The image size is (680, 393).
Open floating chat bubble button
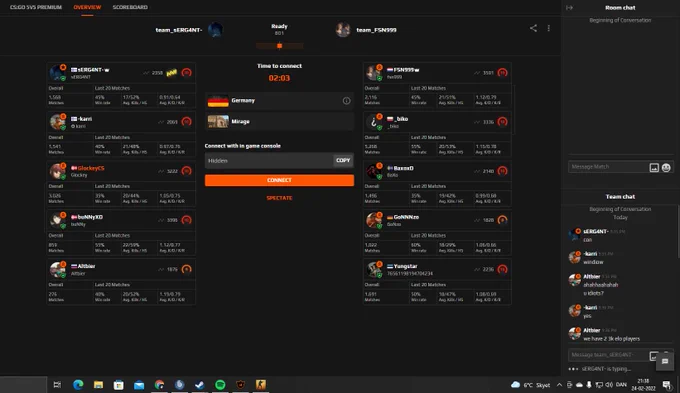tap(665, 361)
